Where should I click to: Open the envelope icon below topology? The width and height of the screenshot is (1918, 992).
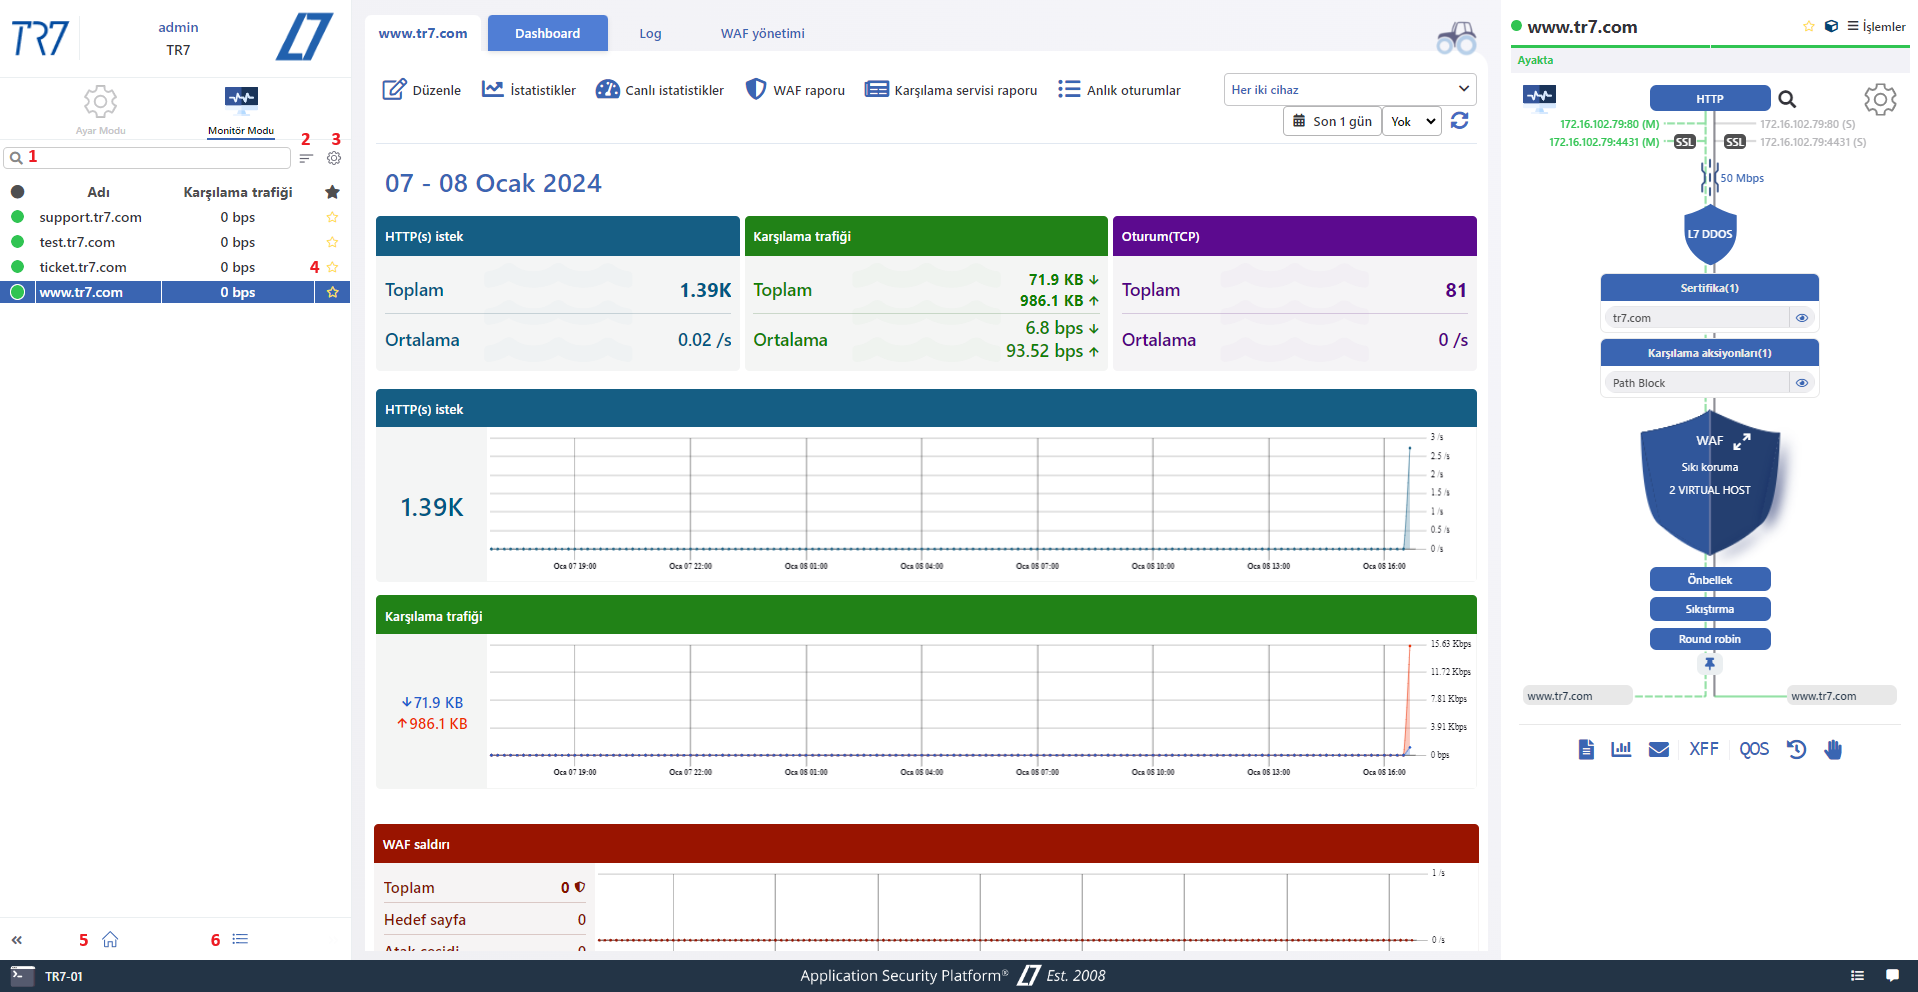[1659, 749]
